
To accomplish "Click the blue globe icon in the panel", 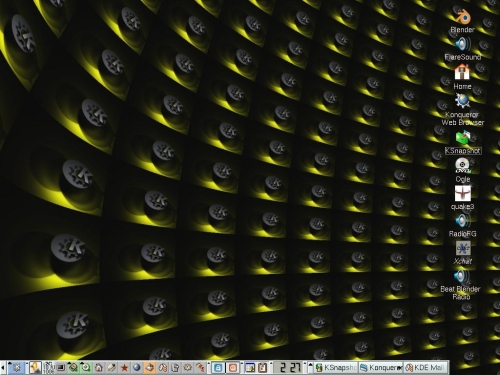I will [137, 368].
